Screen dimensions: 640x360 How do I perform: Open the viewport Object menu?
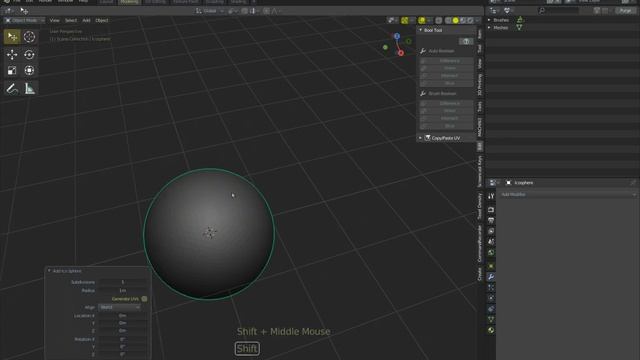point(102,20)
